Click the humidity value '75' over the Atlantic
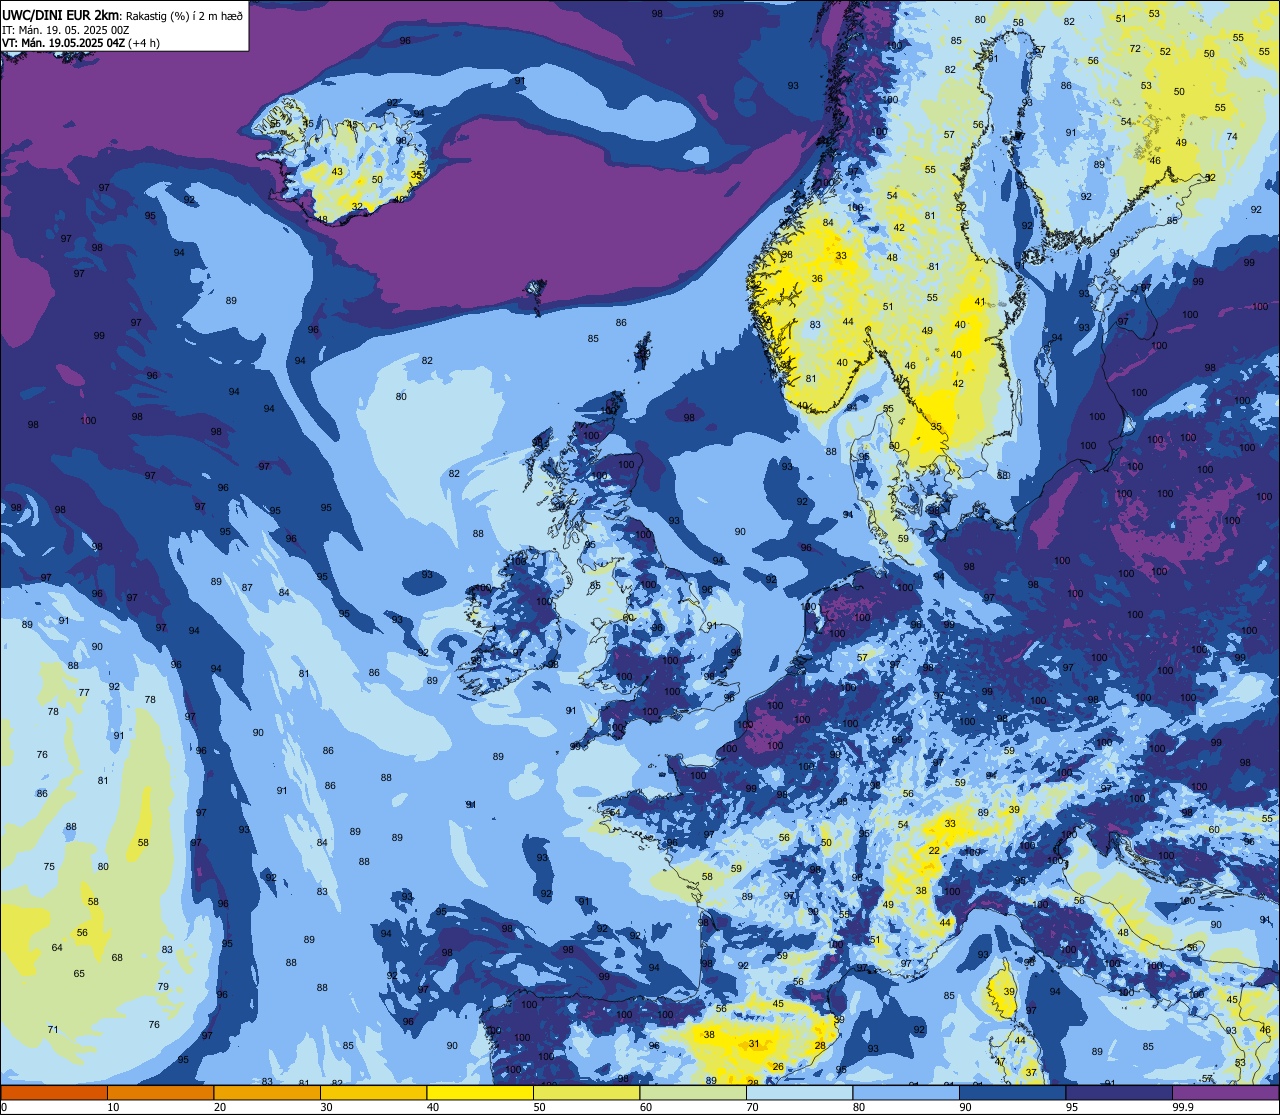 point(50,867)
